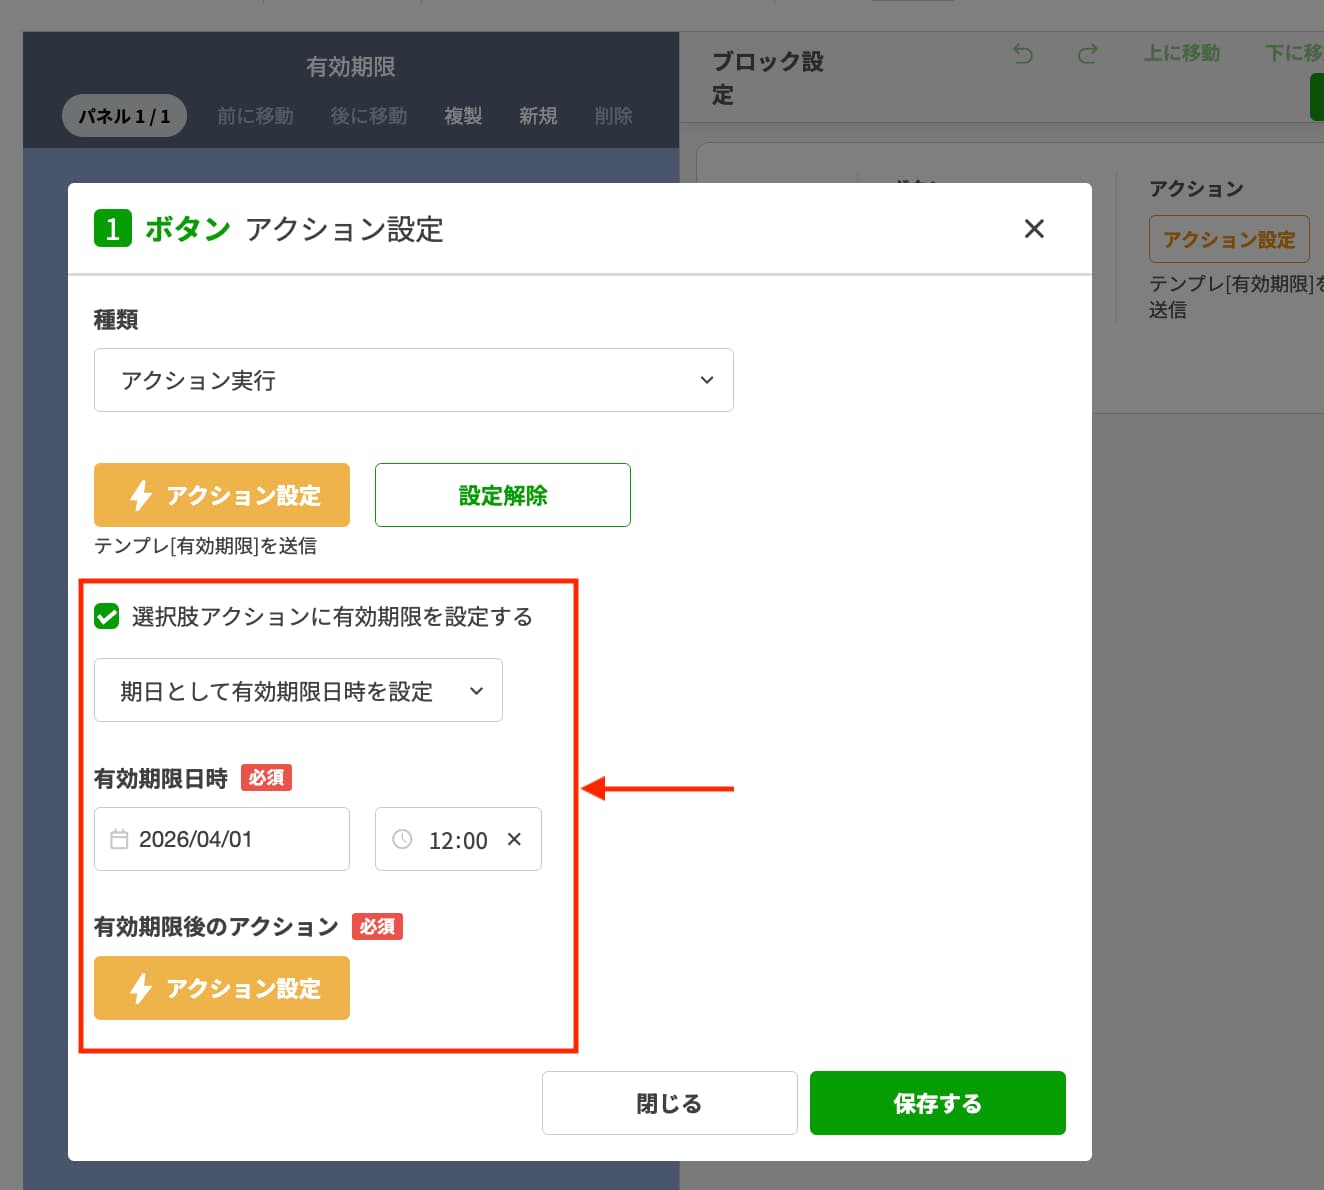The height and width of the screenshot is (1190, 1324).
Task: Open the 種類 dropdown showing アクション実行
Action: click(413, 380)
